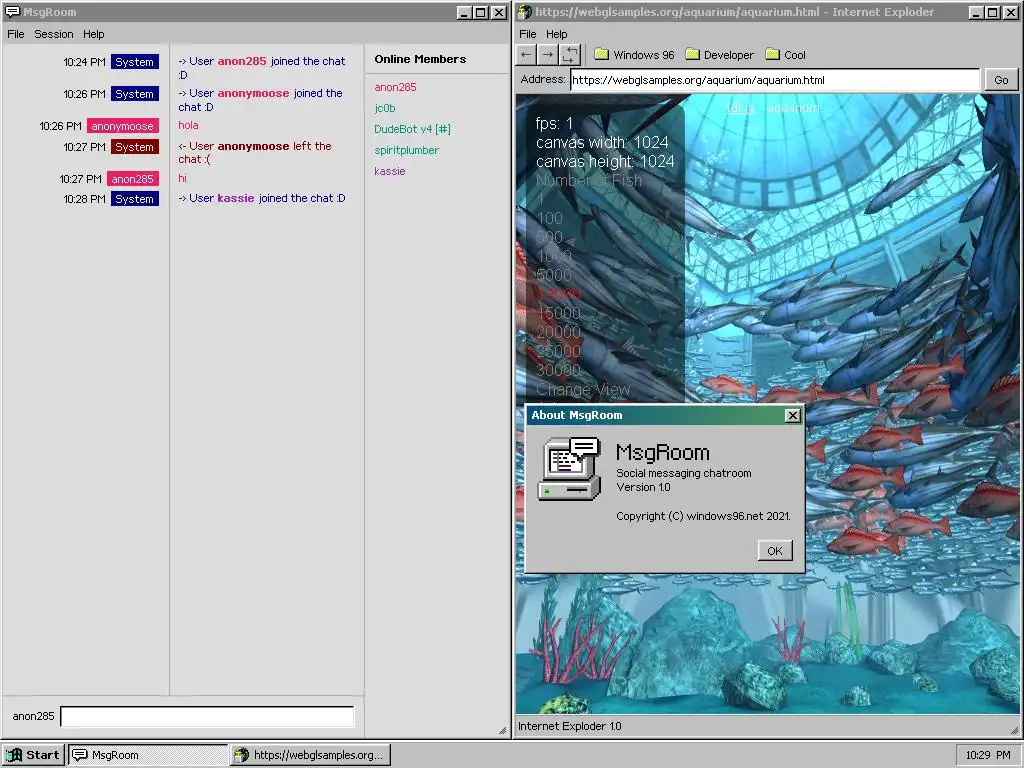
Task: Click the tdl.js link above the aquarium
Action: (741, 108)
